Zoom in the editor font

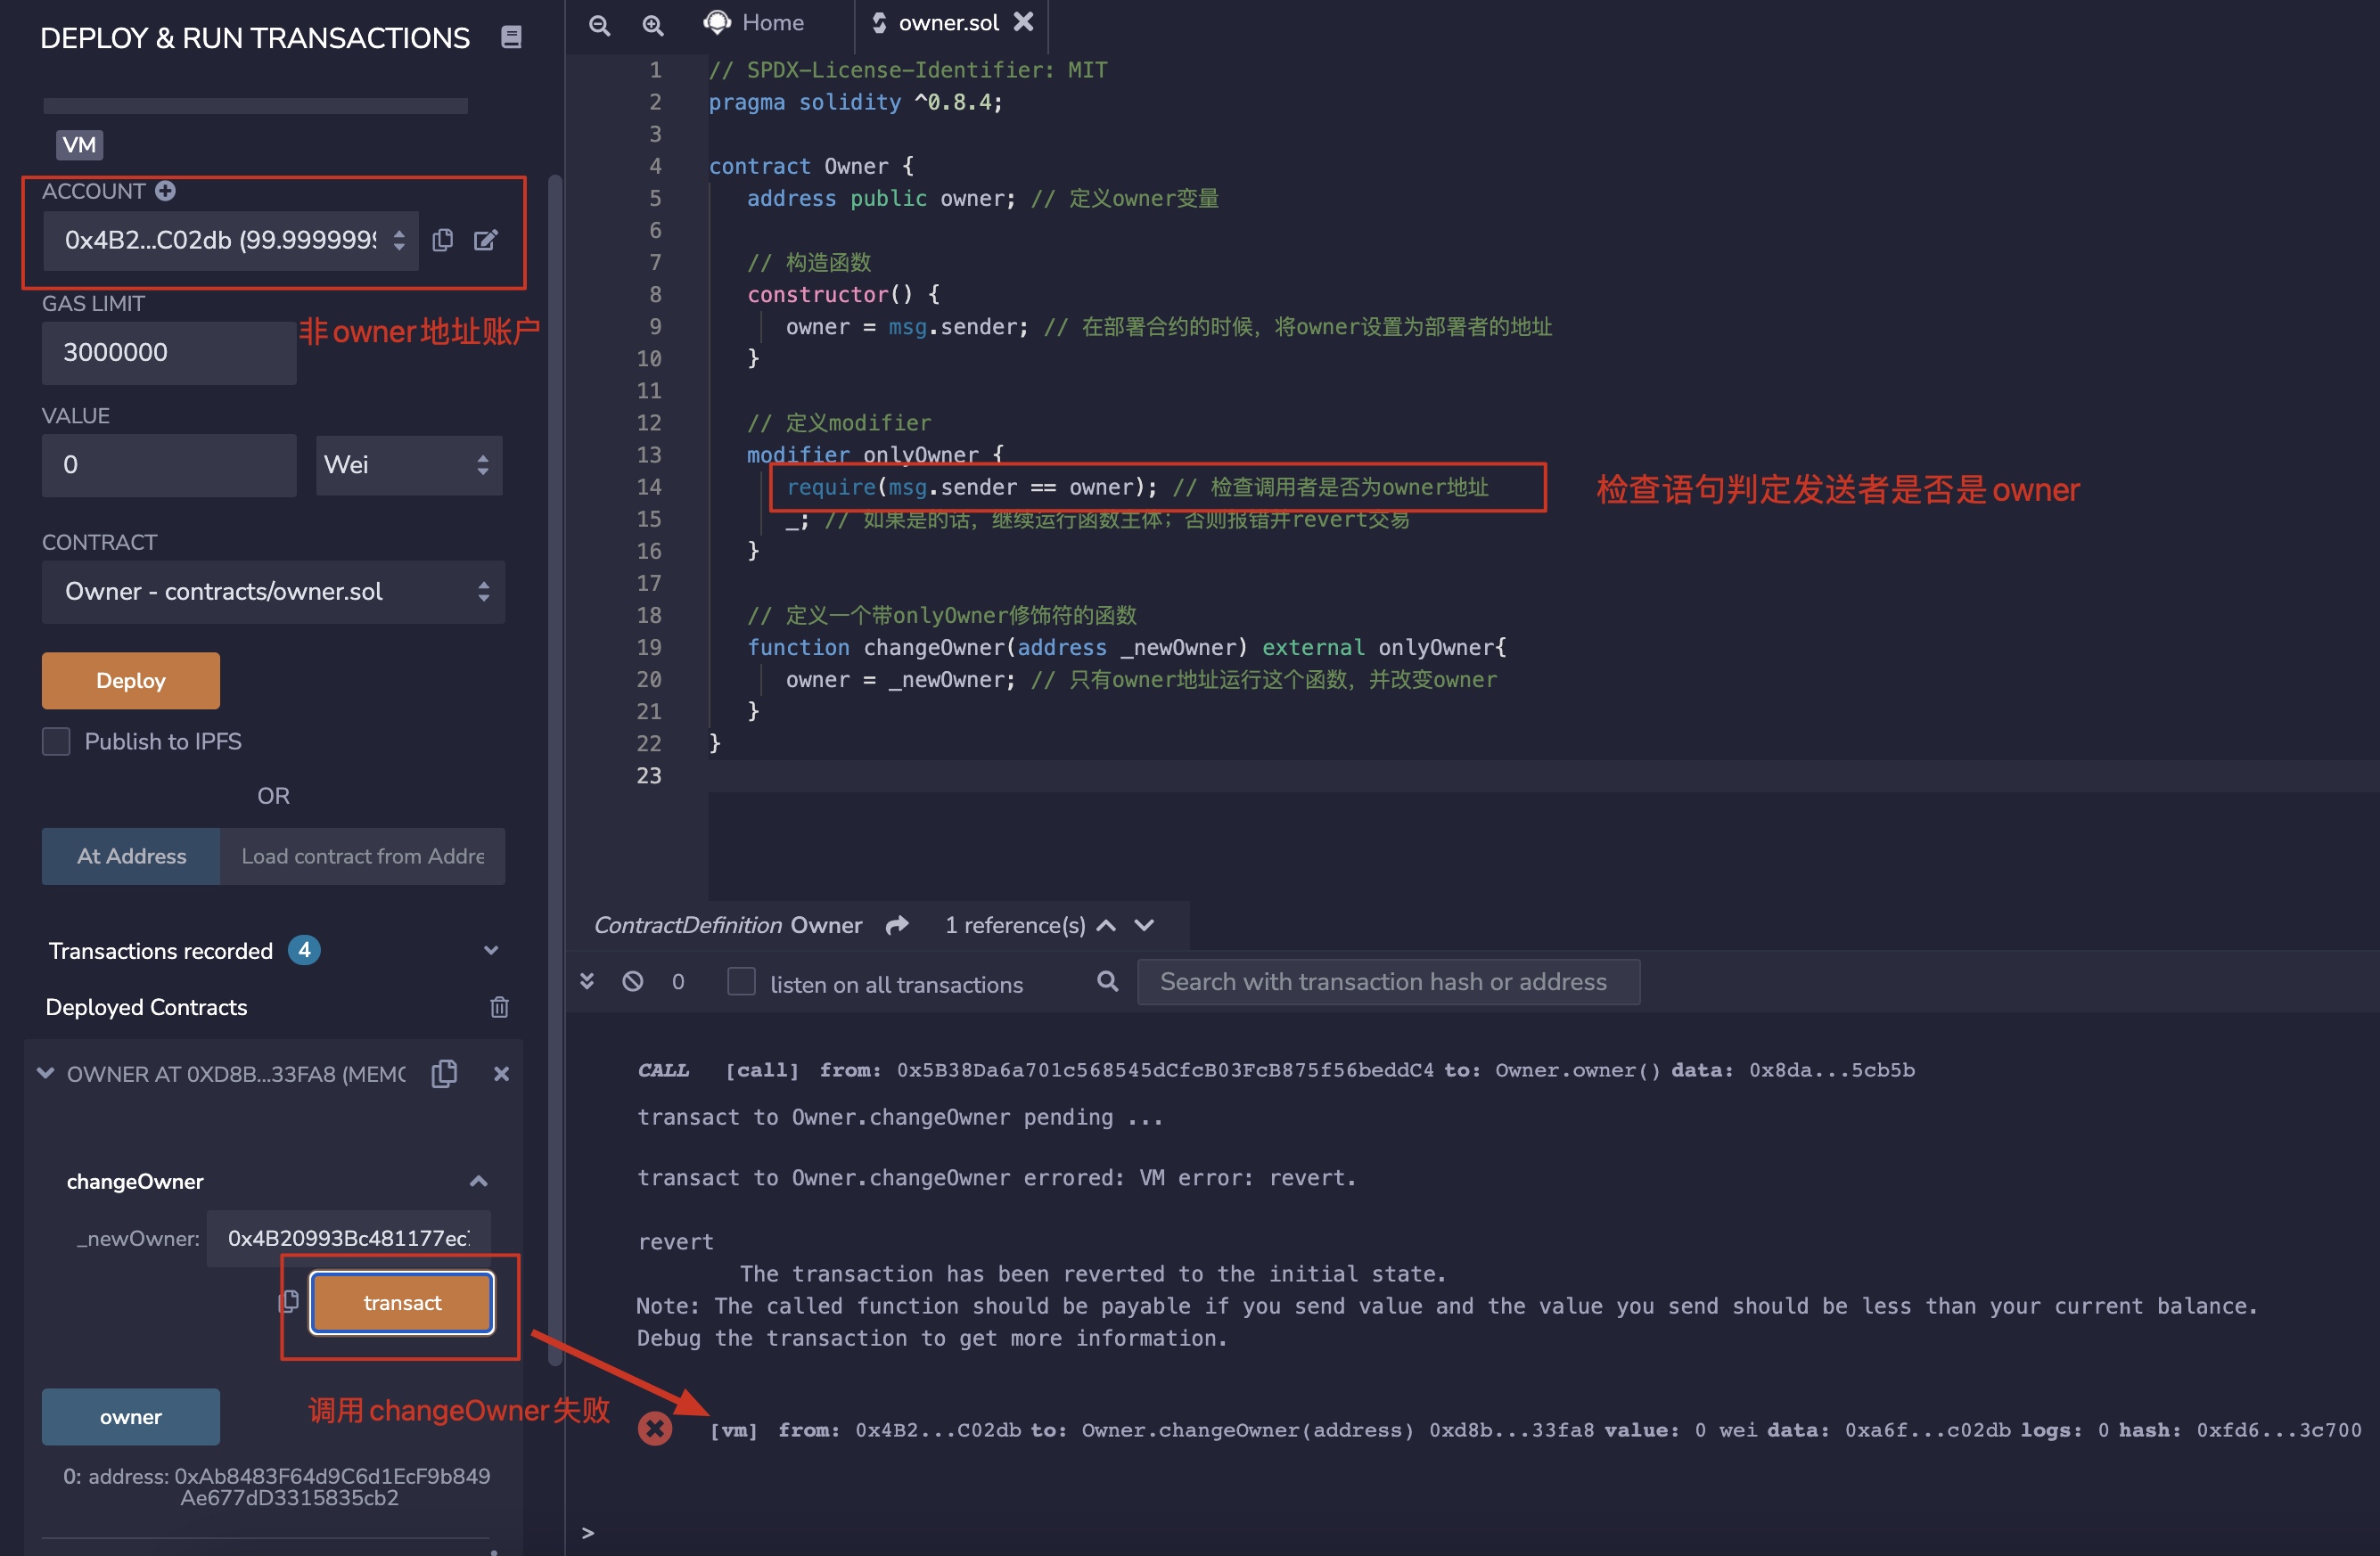coord(653,25)
